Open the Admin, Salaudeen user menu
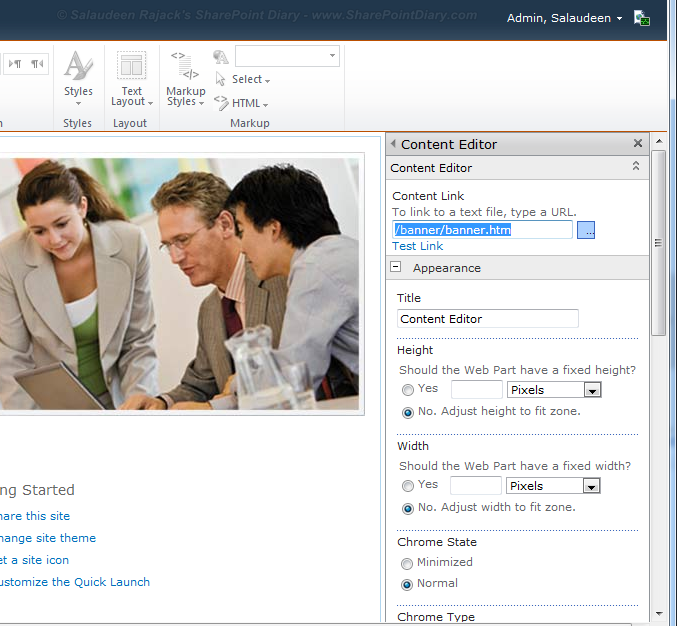The image size is (677, 626). coord(564,18)
